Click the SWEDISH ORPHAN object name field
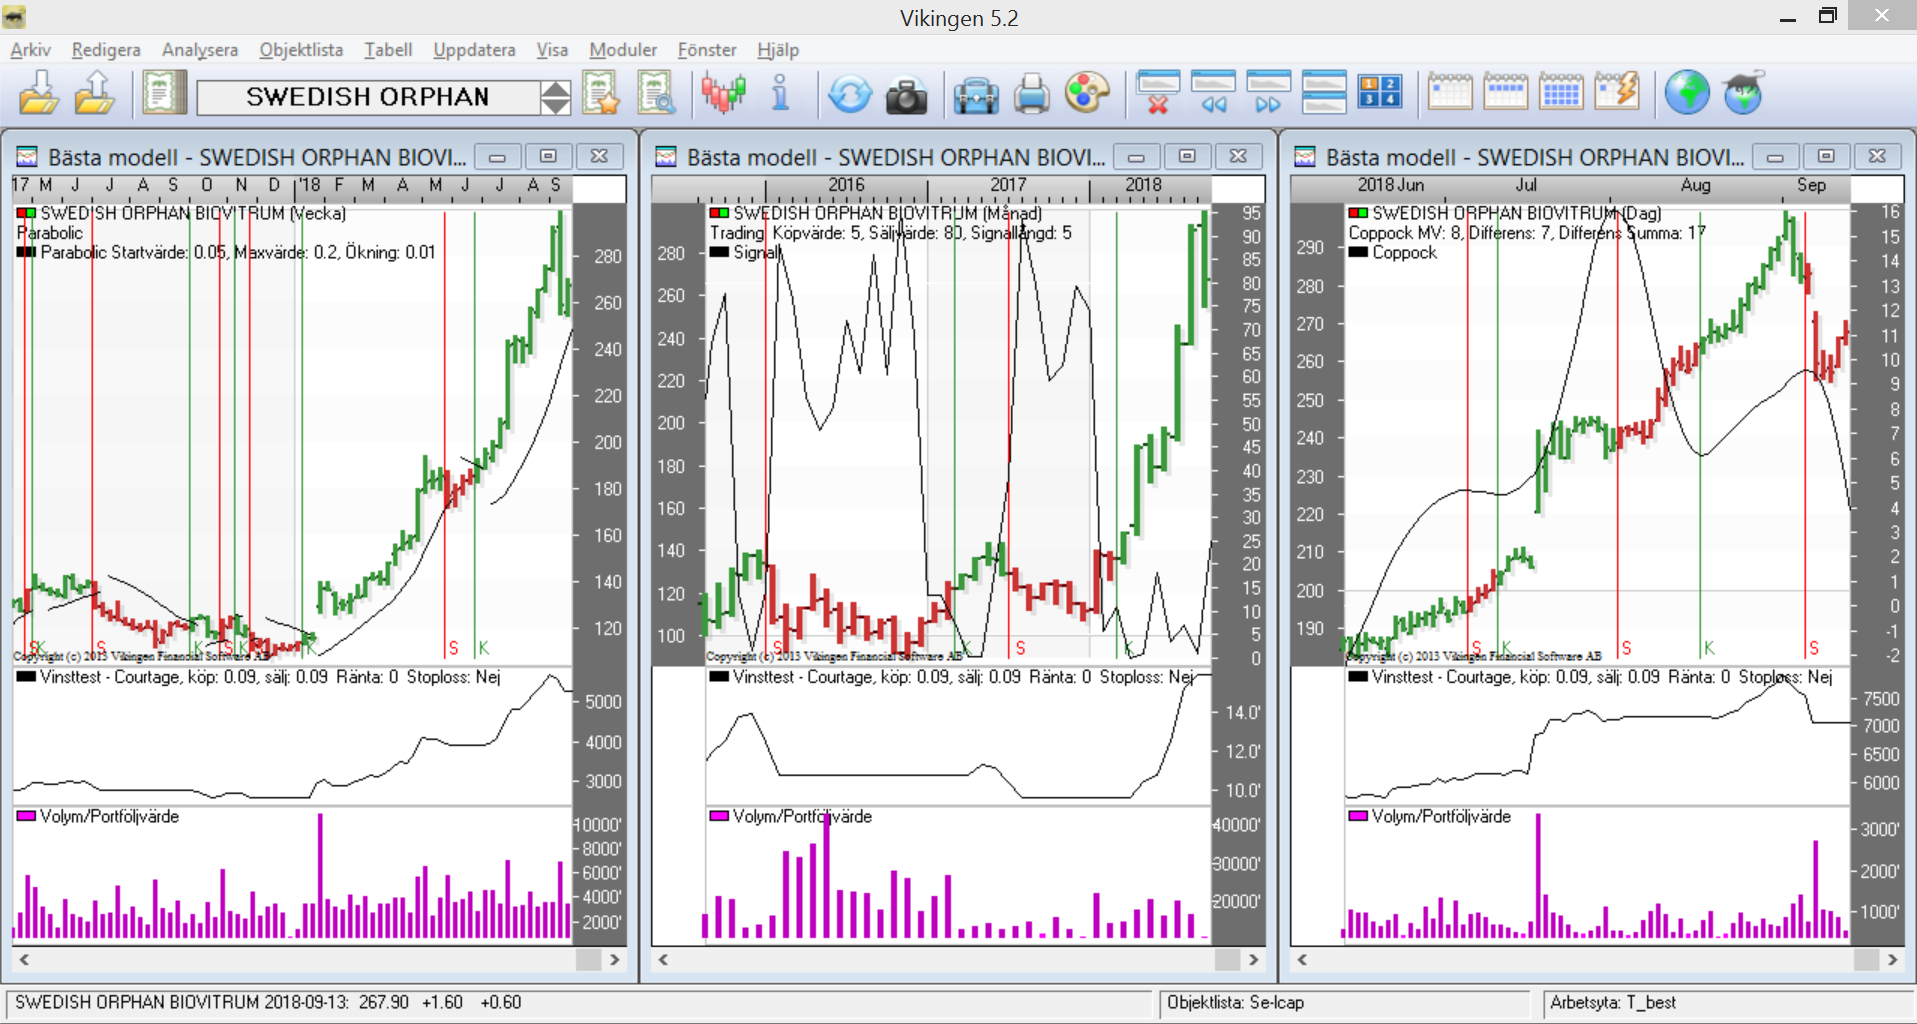This screenshot has height=1024, width=1917. pyautogui.click(x=368, y=97)
